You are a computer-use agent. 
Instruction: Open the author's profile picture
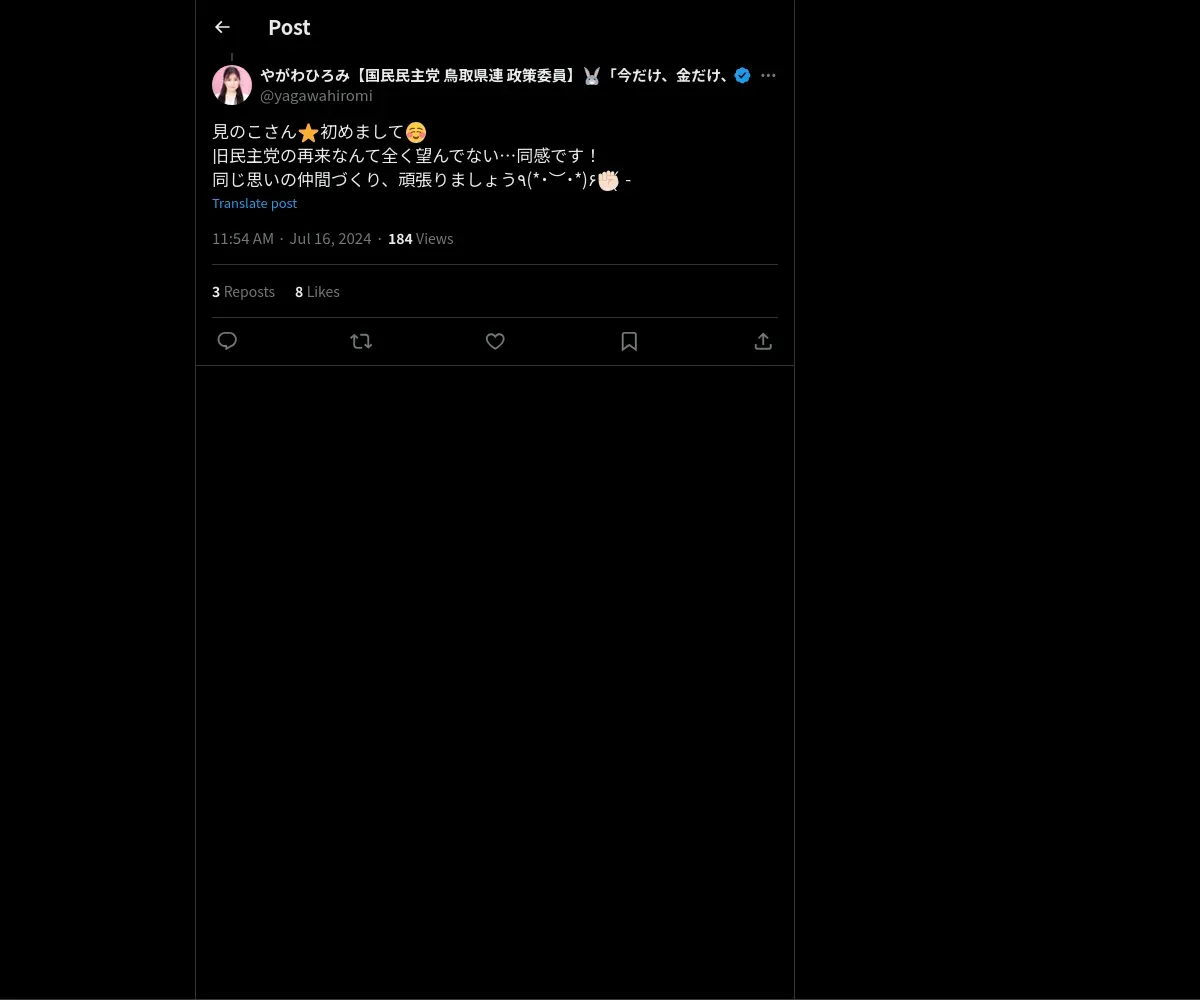click(x=232, y=85)
